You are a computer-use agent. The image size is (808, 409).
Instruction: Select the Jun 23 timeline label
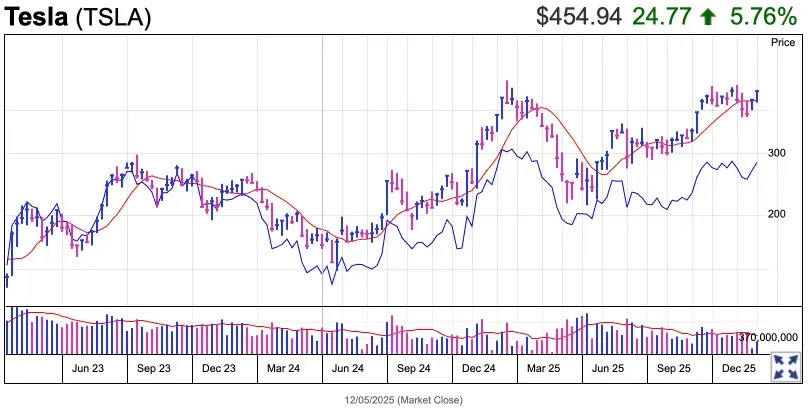(x=88, y=369)
